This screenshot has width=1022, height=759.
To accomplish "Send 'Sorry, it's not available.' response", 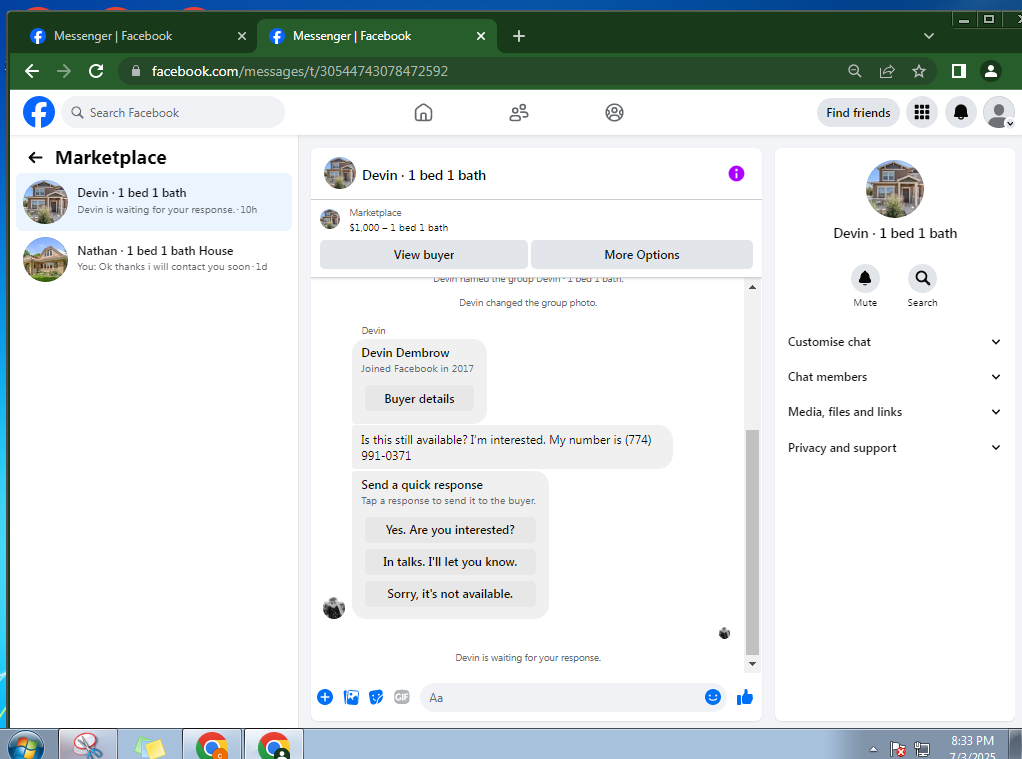I will point(450,593).
